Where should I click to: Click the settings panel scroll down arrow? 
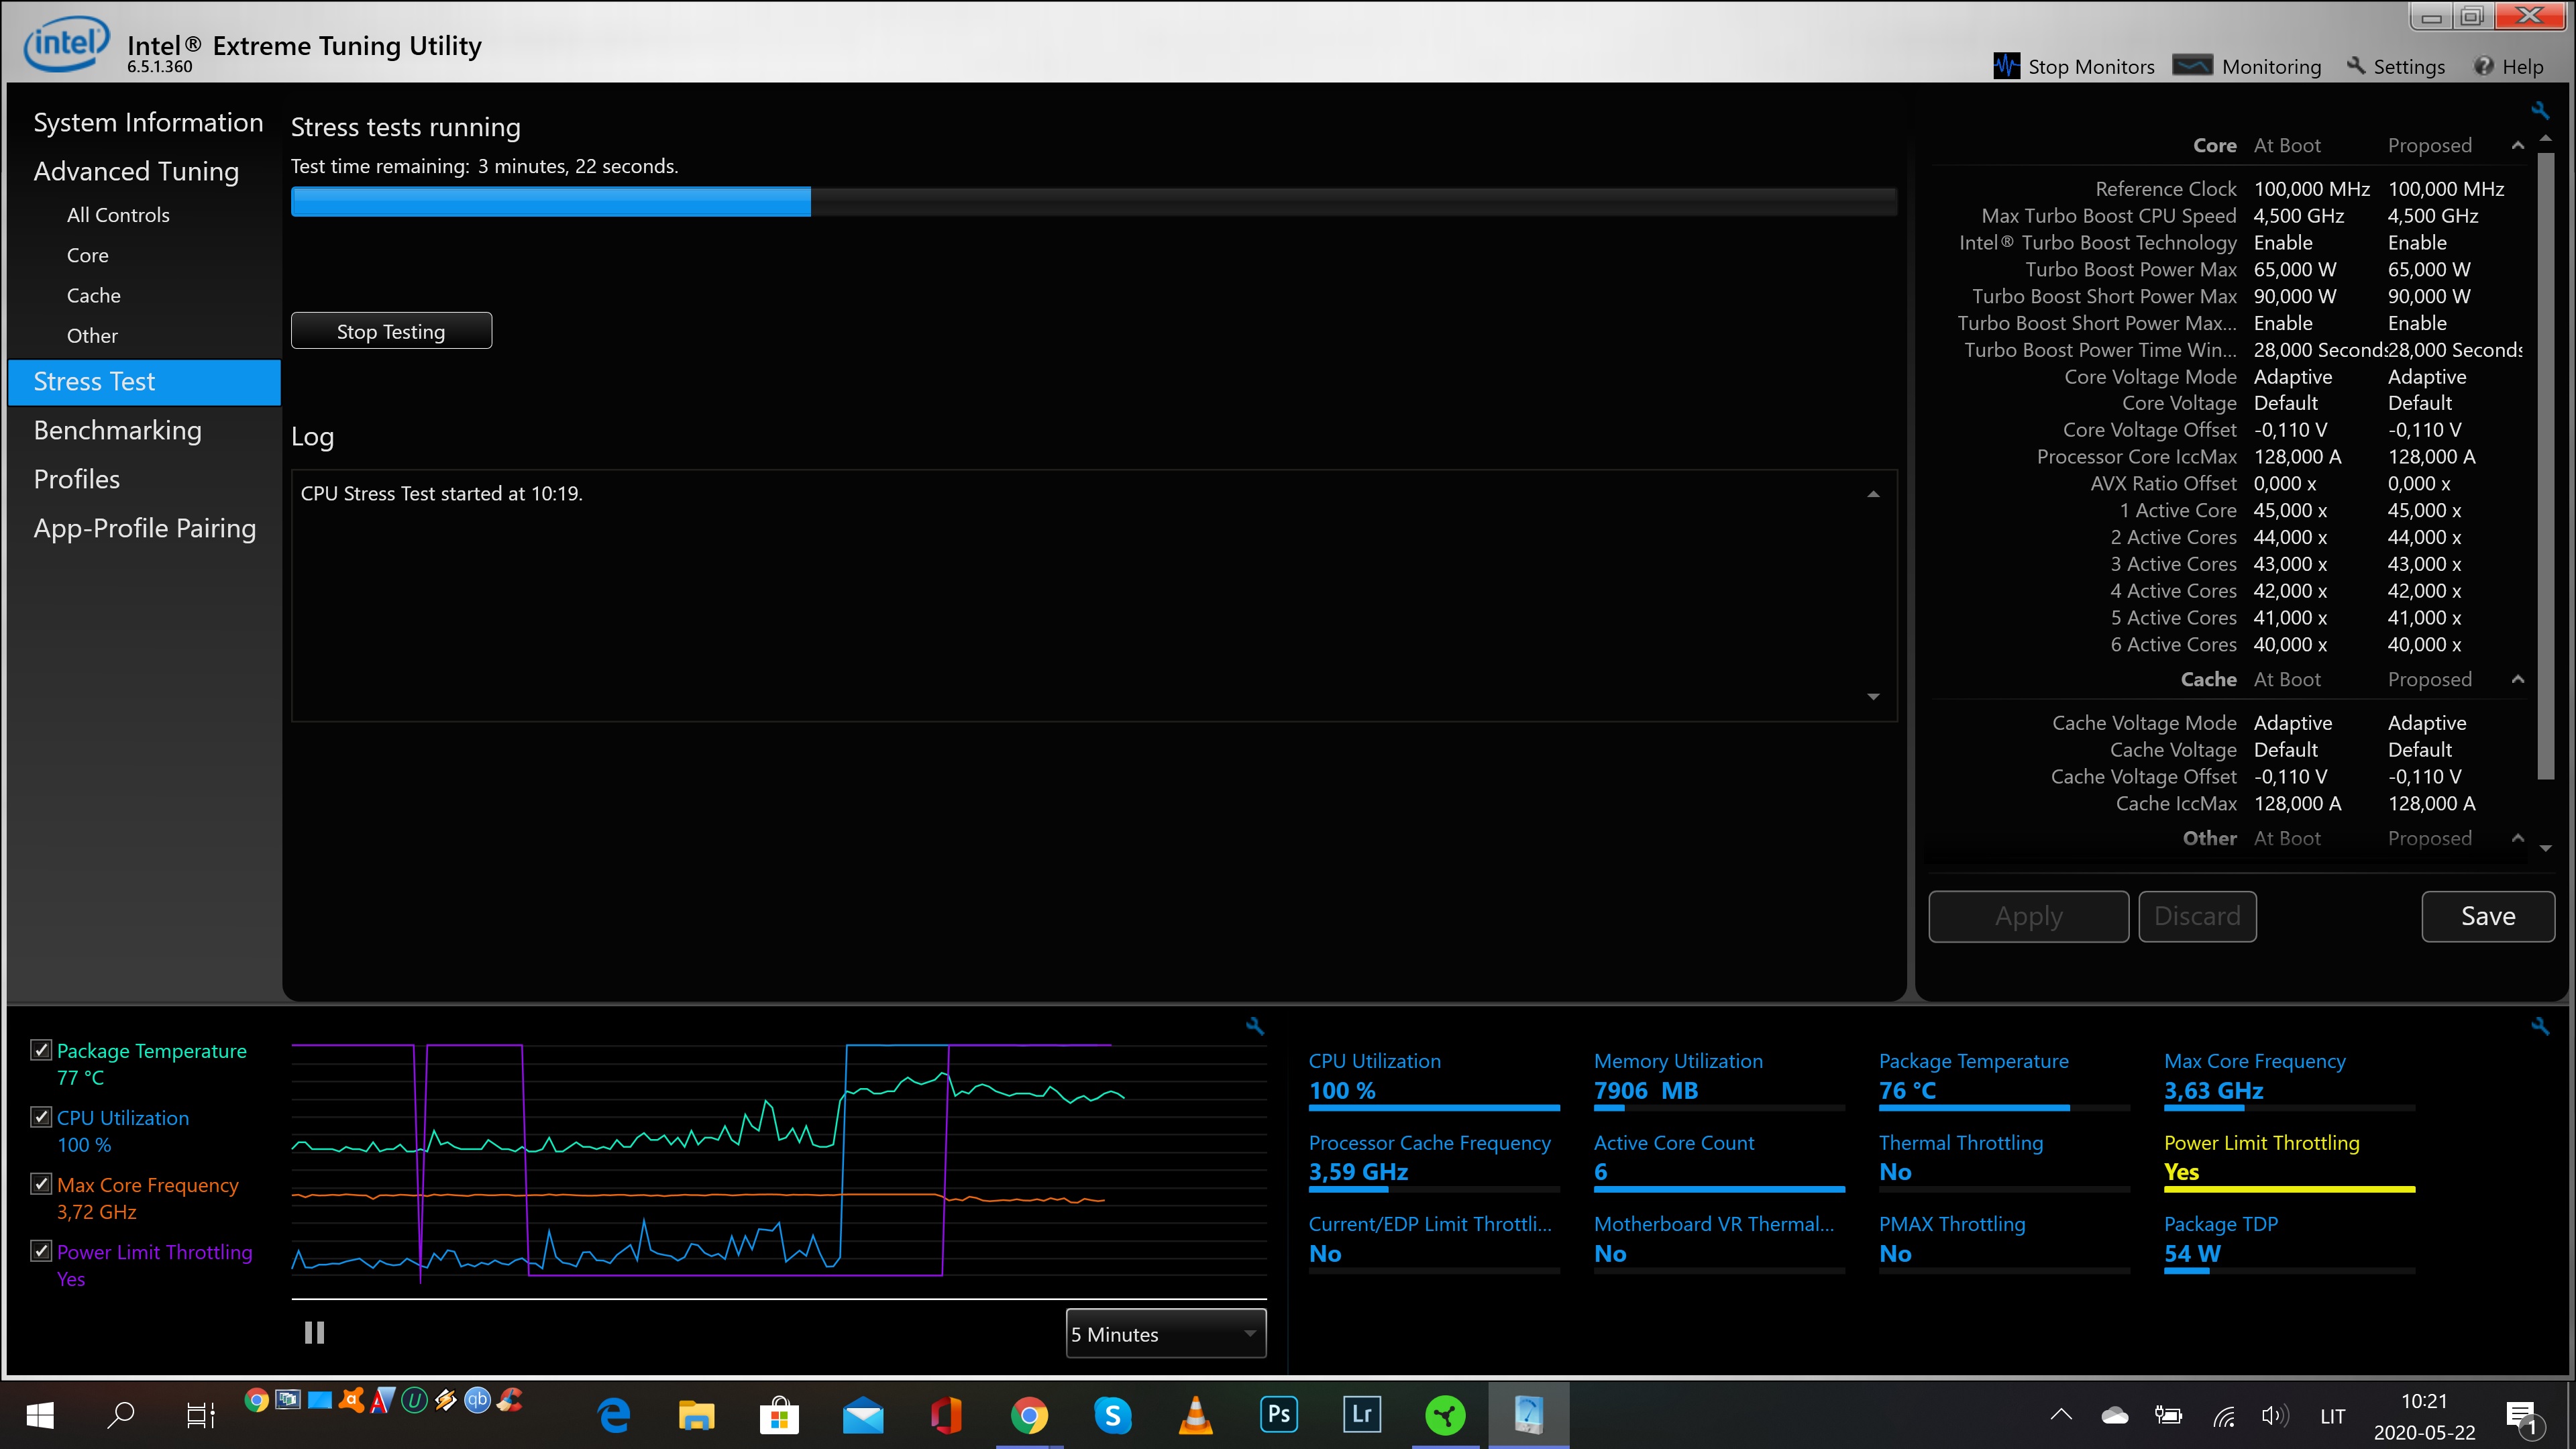tap(2546, 848)
